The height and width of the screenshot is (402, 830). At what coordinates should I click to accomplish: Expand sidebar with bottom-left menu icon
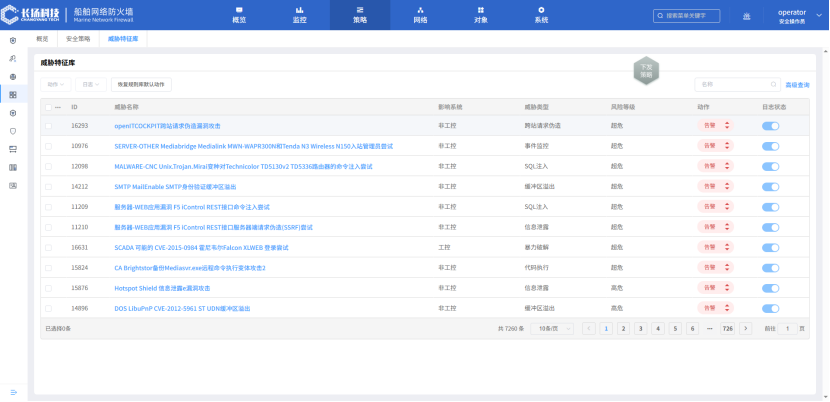[13, 391]
